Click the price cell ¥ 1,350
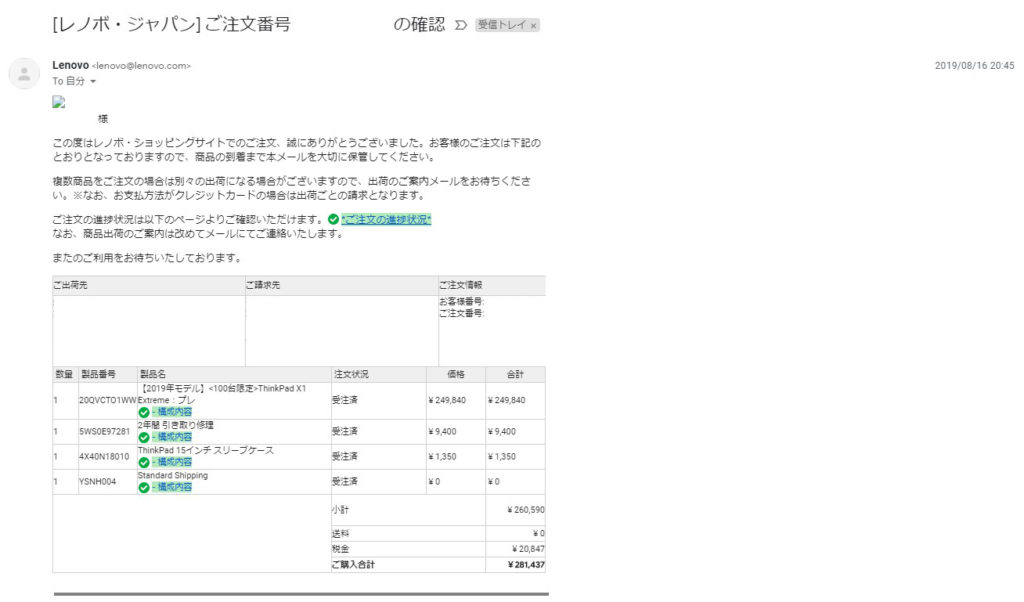 [x=442, y=456]
